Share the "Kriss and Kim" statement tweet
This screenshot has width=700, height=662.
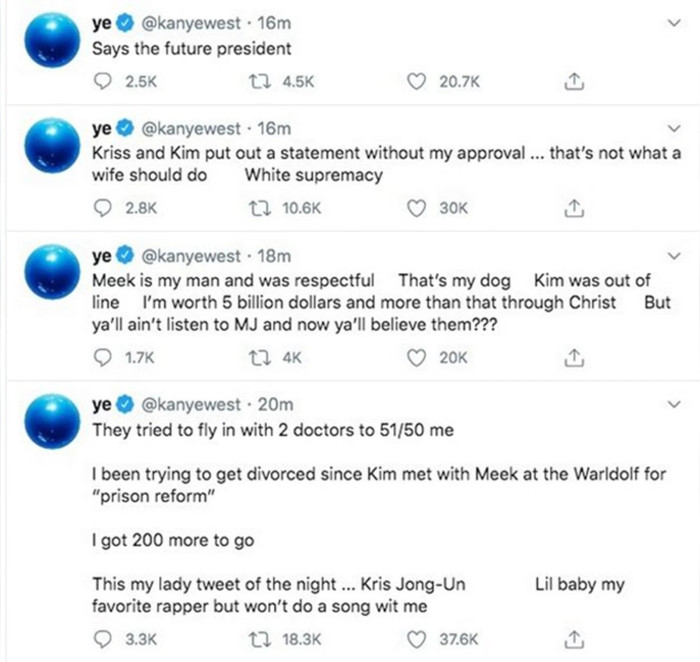[573, 209]
